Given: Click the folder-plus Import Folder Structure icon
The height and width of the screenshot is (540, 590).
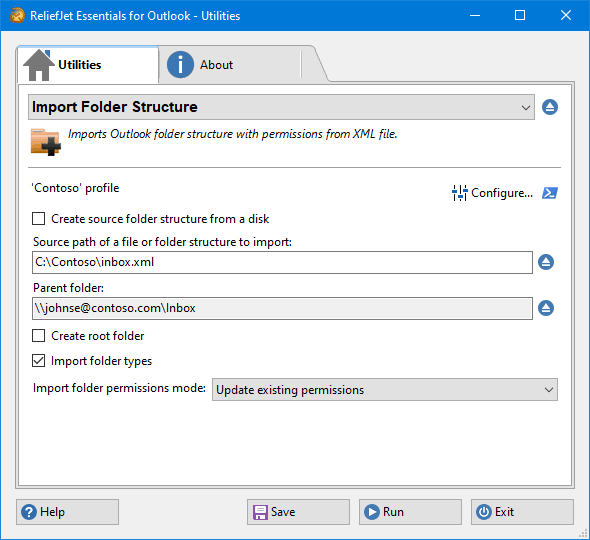Looking at the screenshot, I should tap(46, 142).
